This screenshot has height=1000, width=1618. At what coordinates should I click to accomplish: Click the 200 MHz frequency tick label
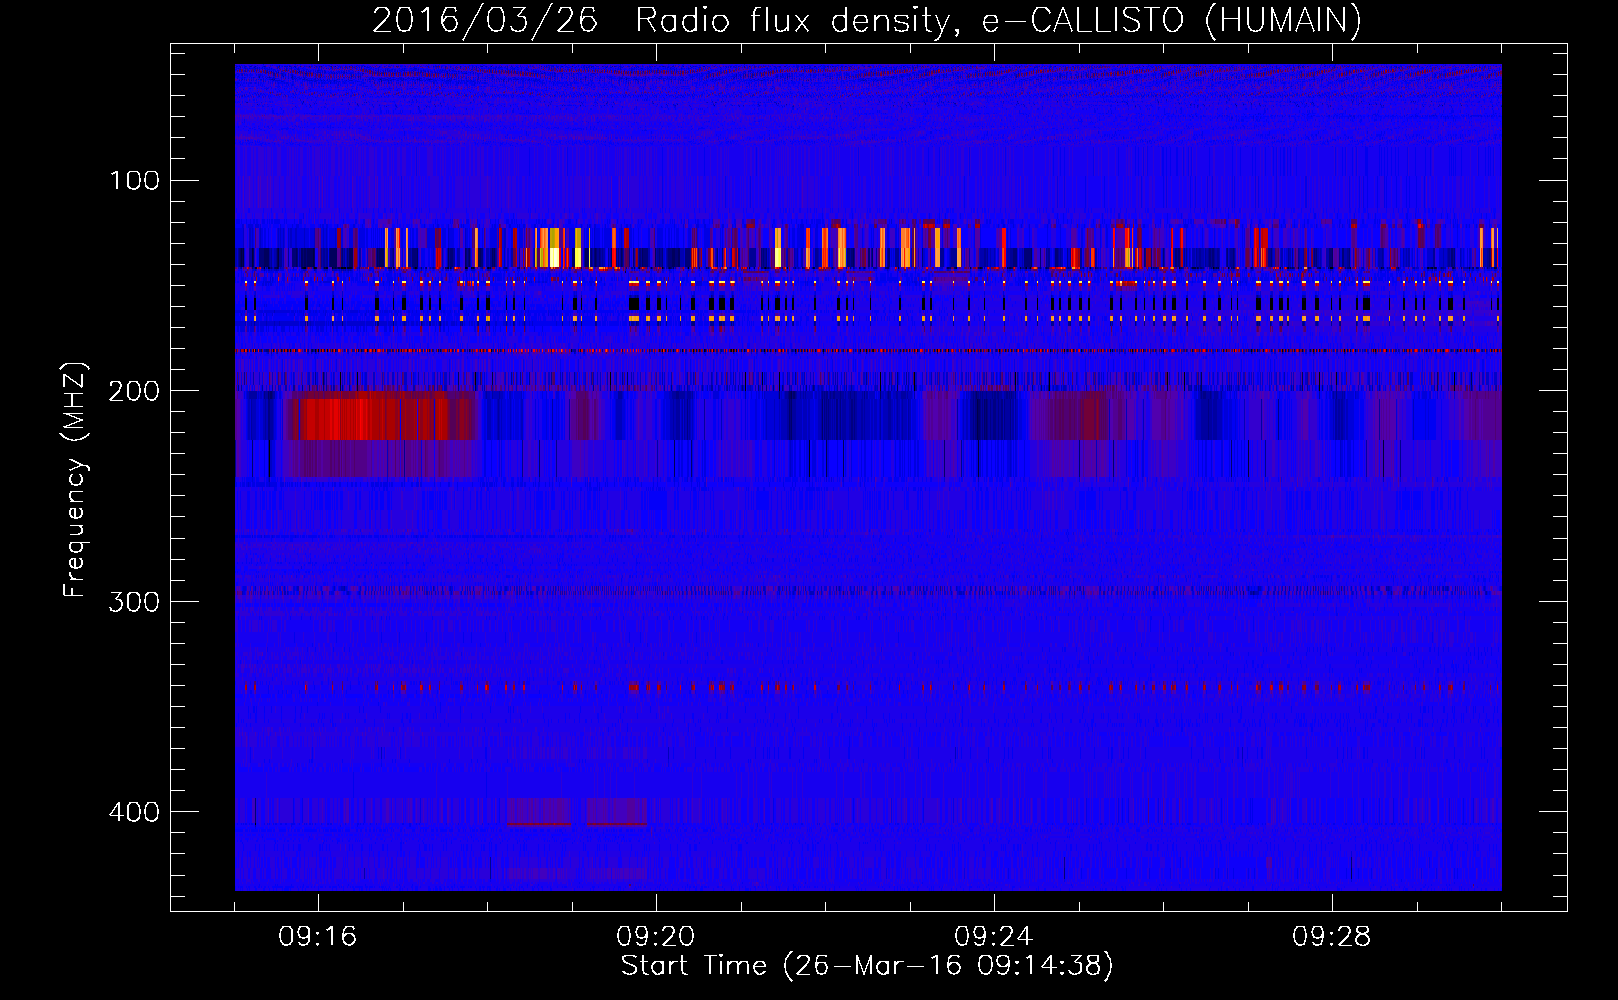tap(134, 391)
